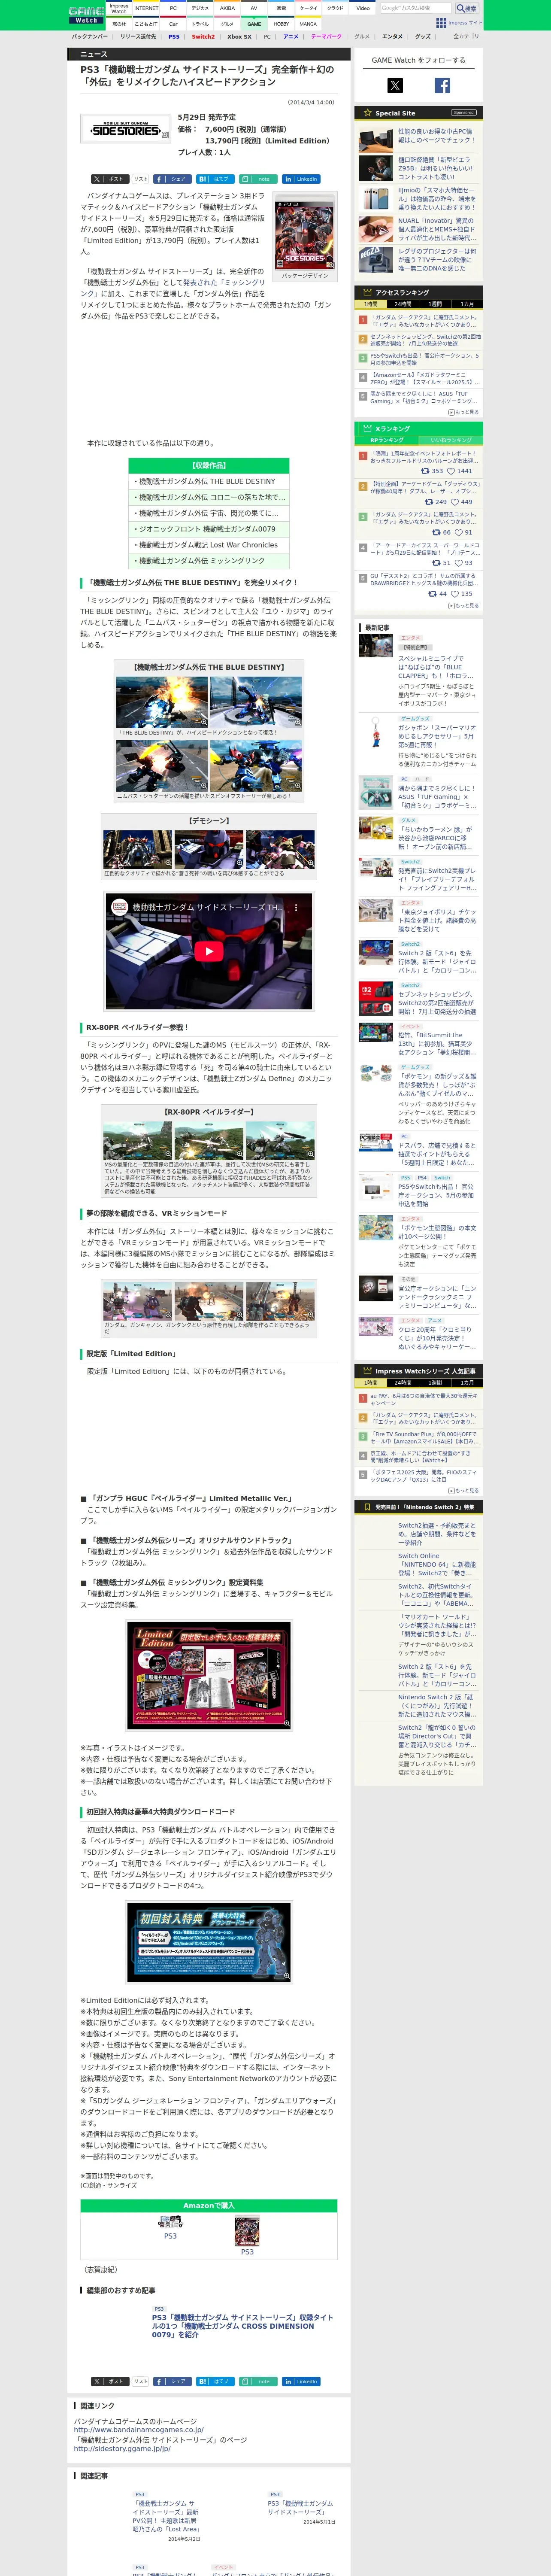
Task: Share article via top Facebook share button
Action: pos(172,179)
